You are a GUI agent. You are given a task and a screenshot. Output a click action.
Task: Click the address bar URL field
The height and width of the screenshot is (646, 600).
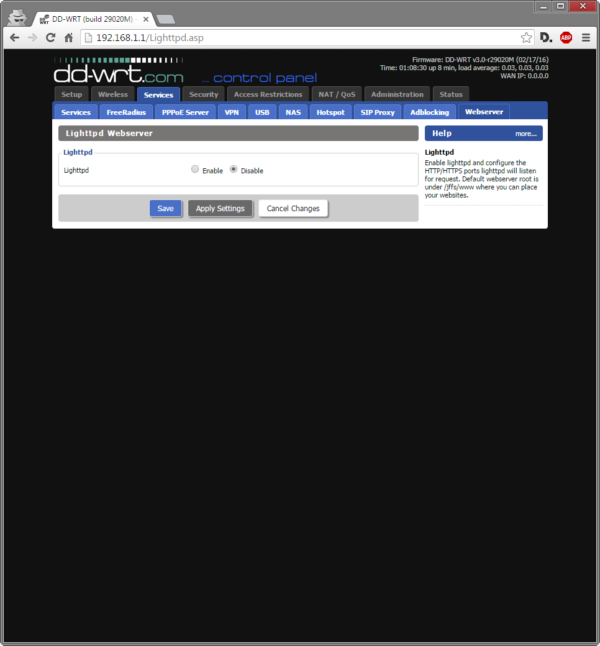coord(300,38)
